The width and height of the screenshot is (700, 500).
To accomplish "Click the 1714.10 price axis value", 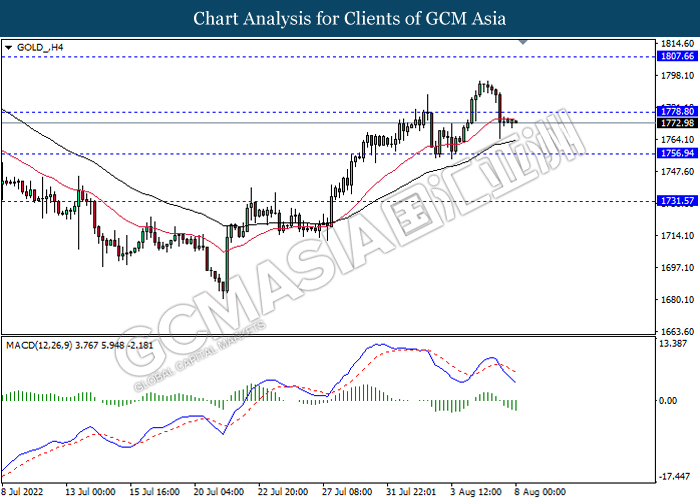I will click(x=677, y=235).
